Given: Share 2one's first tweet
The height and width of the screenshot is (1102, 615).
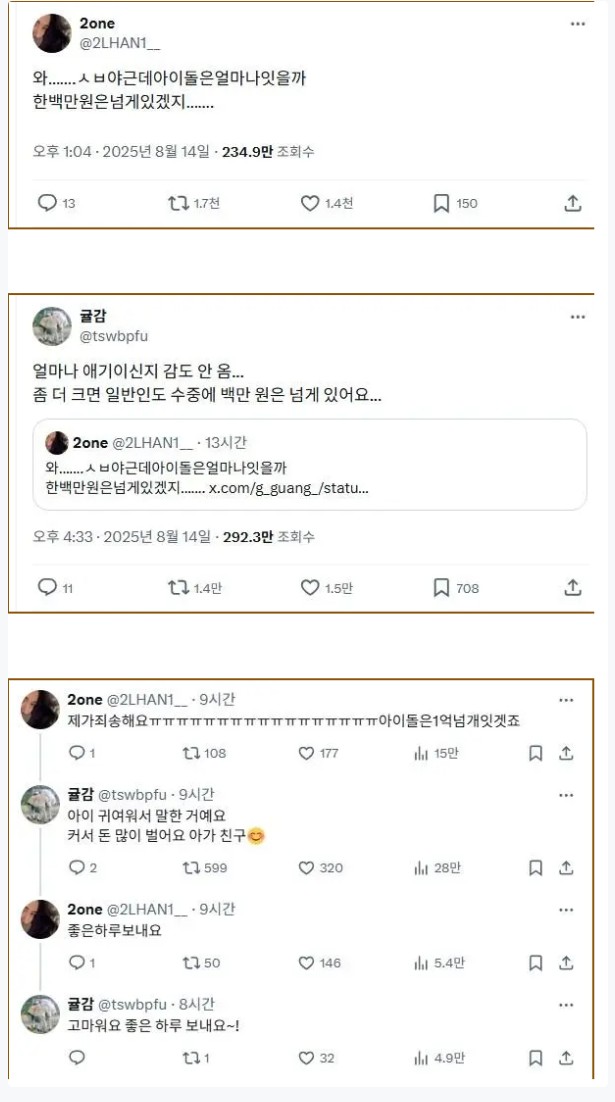Looking at the screenshot, I should pos(573,203).
